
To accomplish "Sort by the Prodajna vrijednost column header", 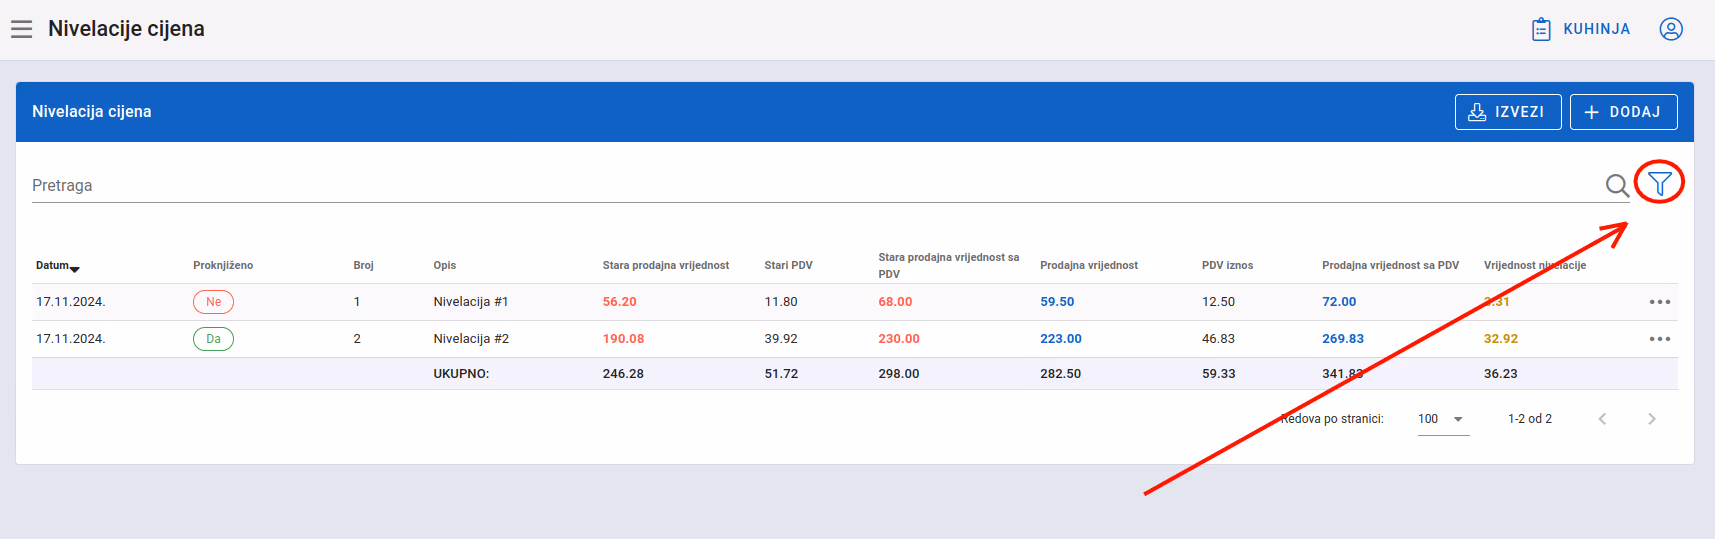I will 1089,266.
